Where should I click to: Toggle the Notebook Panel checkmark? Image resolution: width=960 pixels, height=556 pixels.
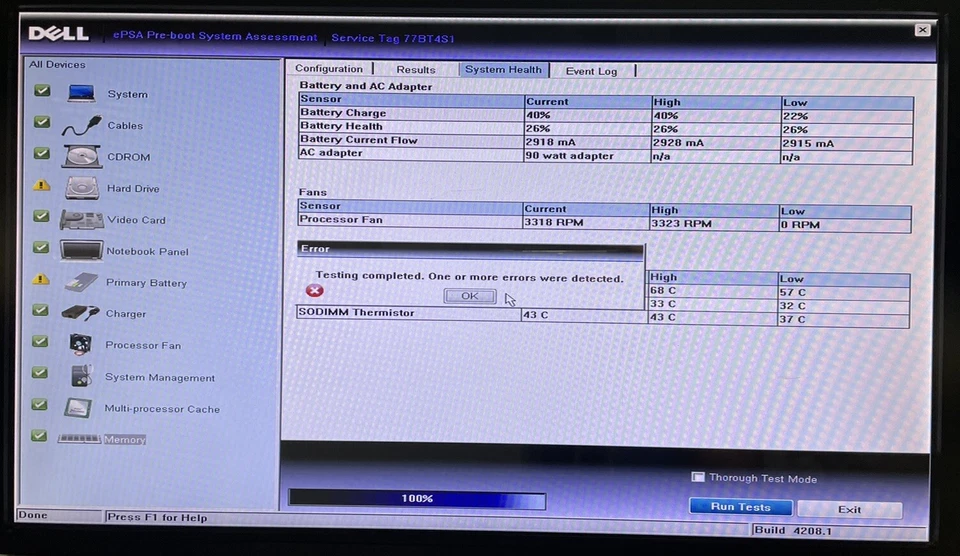[41, 247]
